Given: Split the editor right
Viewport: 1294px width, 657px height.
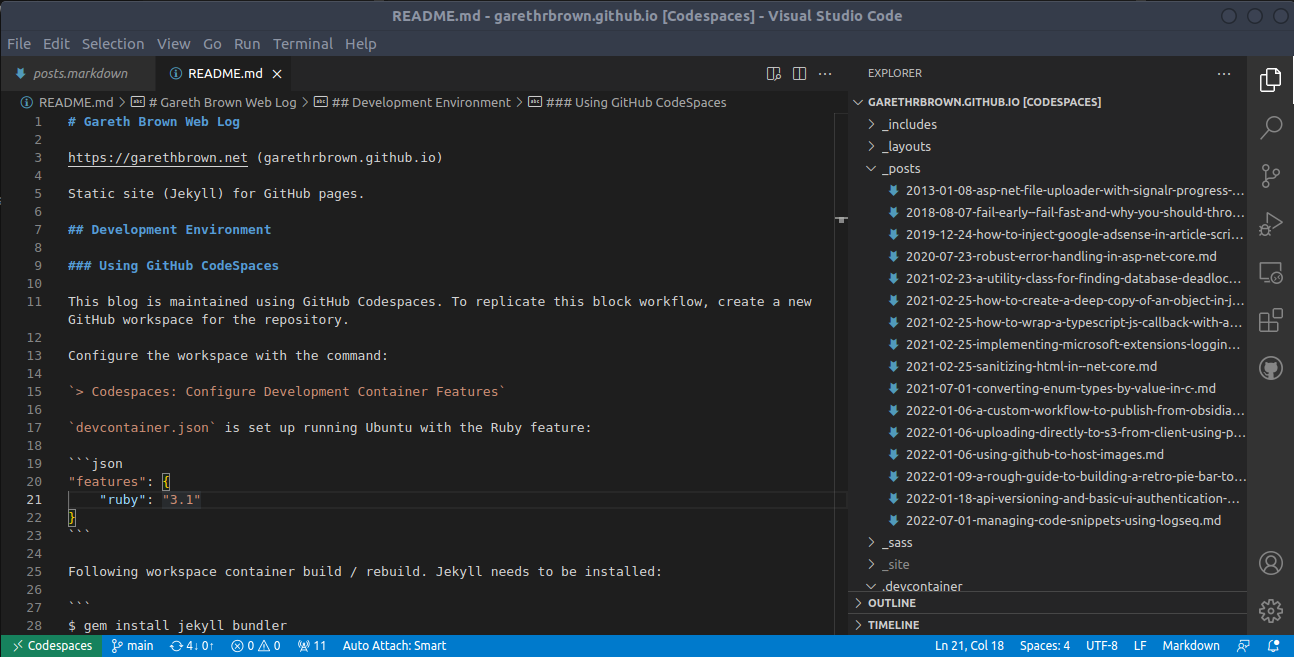Looking at the screenshot, I should (799, 73).
